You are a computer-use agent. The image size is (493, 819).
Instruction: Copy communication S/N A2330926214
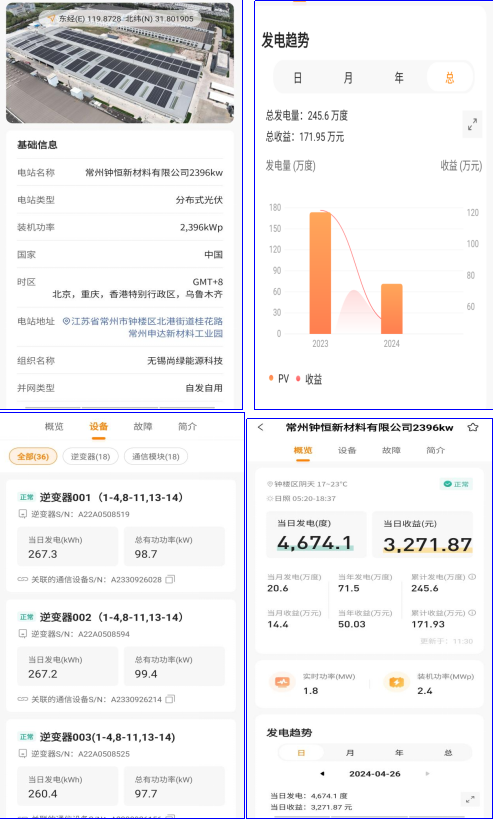pyautogui.click(x=170, y=699)
